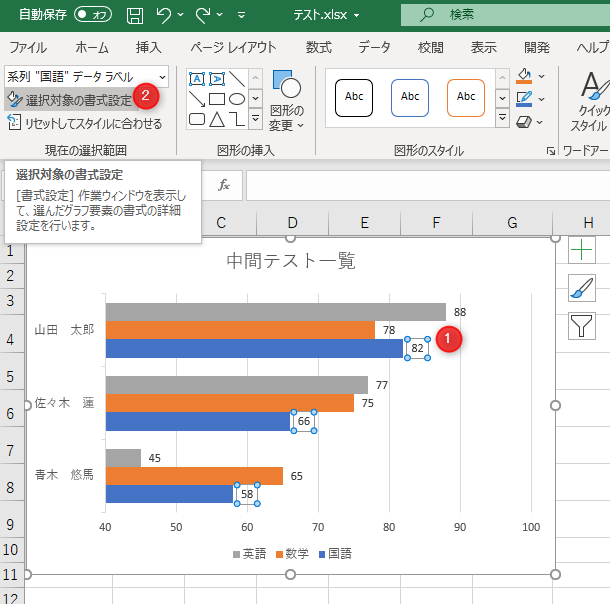Click the Undo arrow icon
Viewport: 610px width, 604px height.
(x=165, y=15)
